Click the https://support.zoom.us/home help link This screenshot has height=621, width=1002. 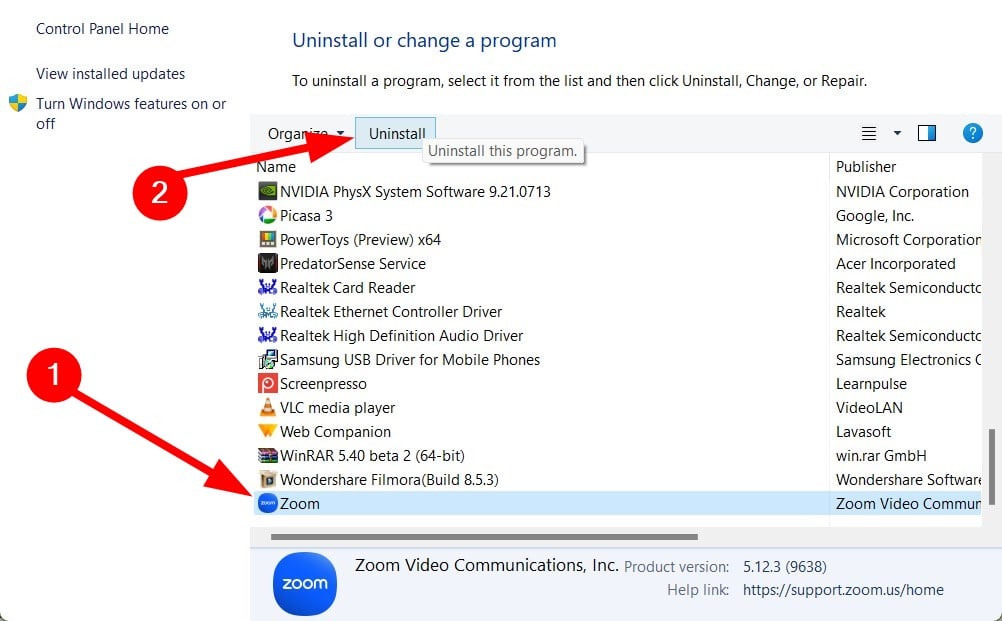click(843, 590)
